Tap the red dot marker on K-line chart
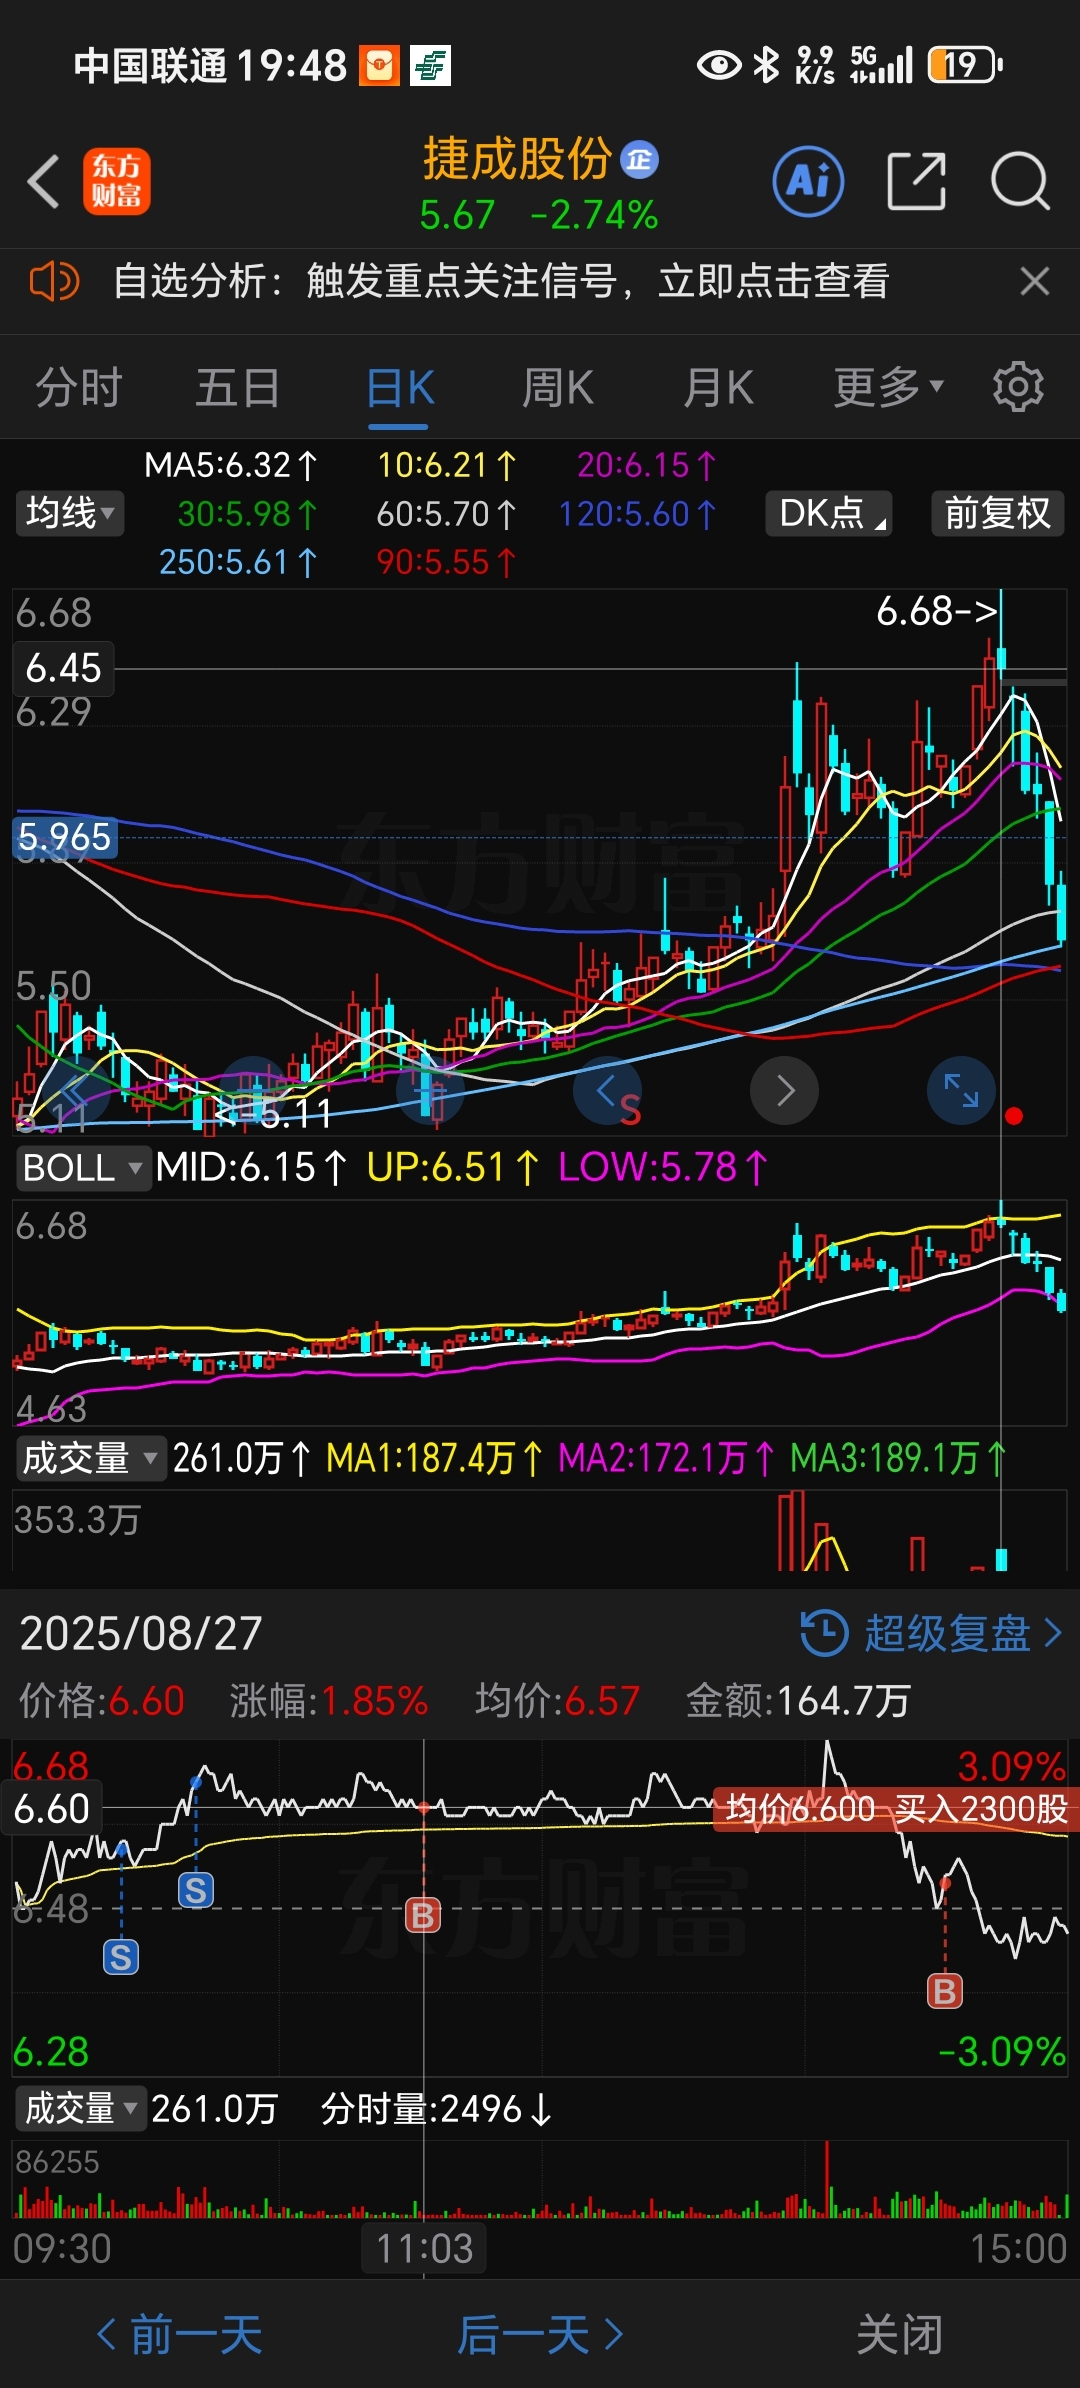 click(1014, 1116)
